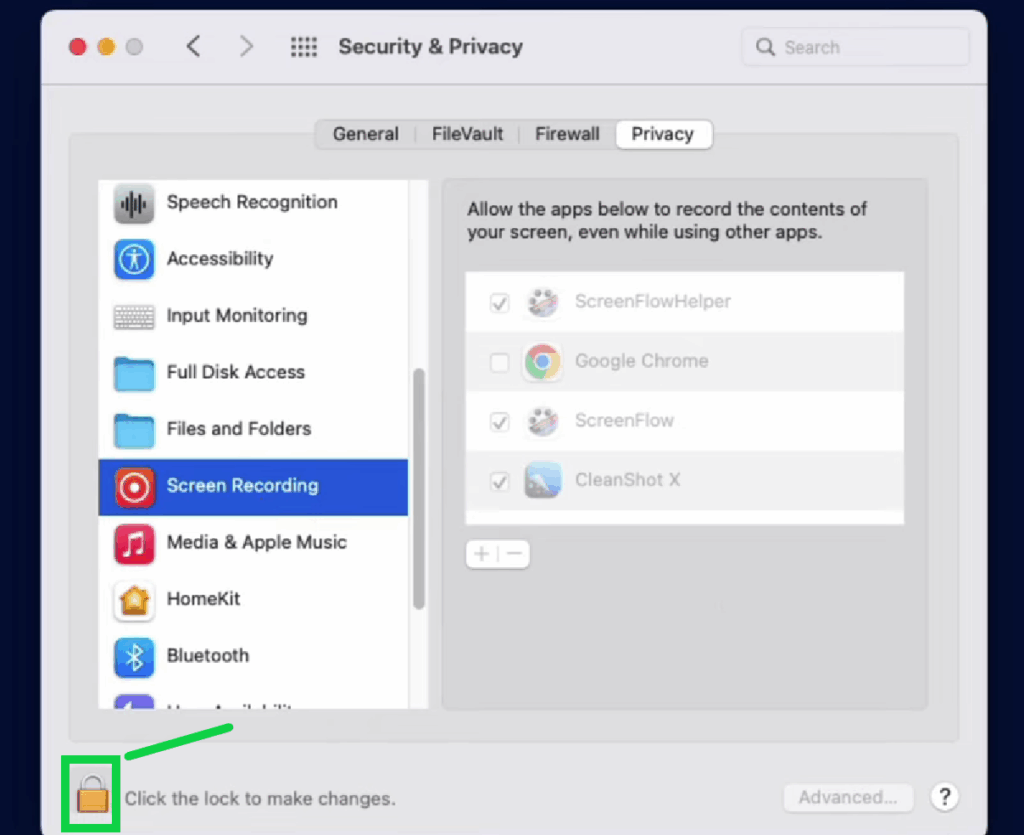Select the Bluetooth sidebar icon
The height and width of the screenshot is (835, 1024).
133,656
